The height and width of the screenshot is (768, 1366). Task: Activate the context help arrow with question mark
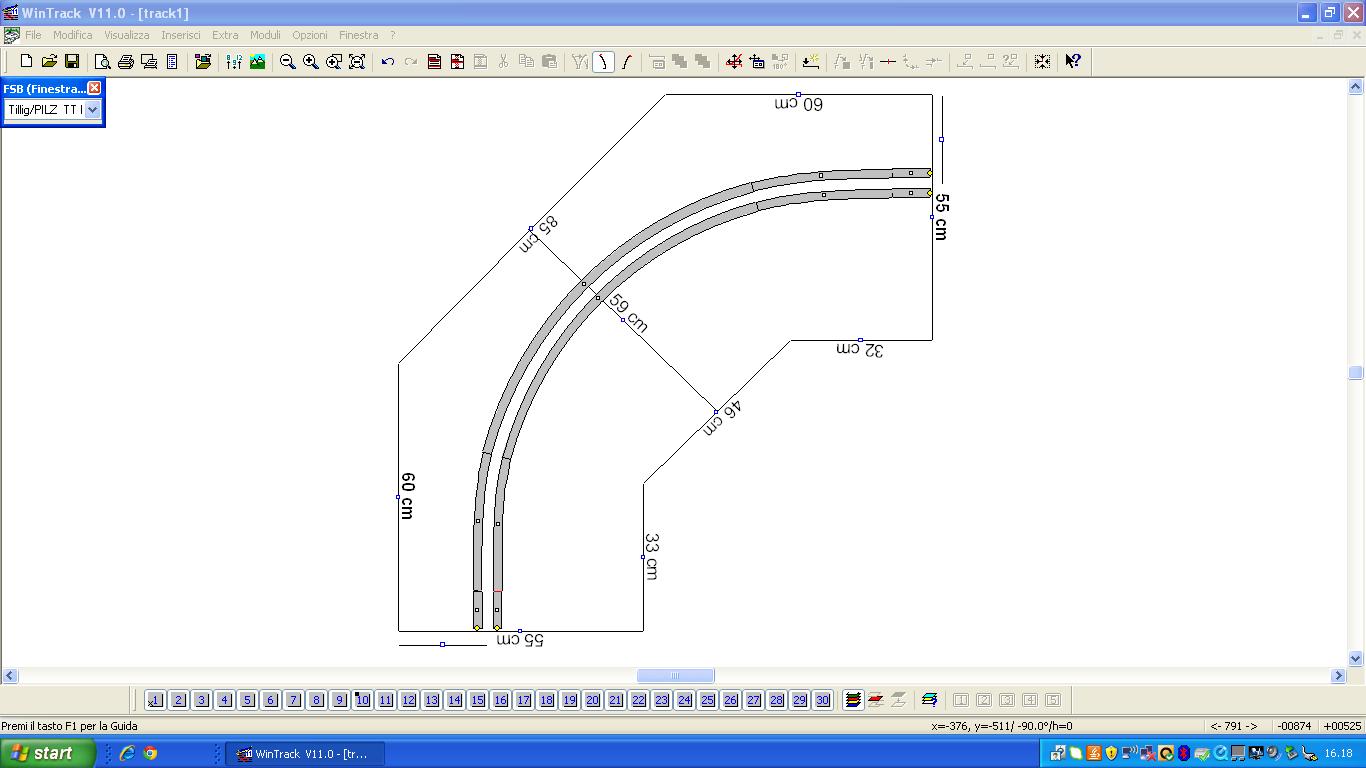point(1073,61)
